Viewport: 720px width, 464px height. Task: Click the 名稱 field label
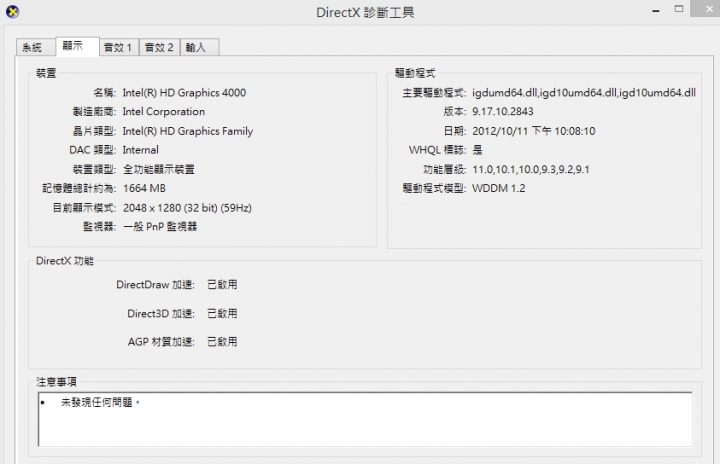point(105,93)
